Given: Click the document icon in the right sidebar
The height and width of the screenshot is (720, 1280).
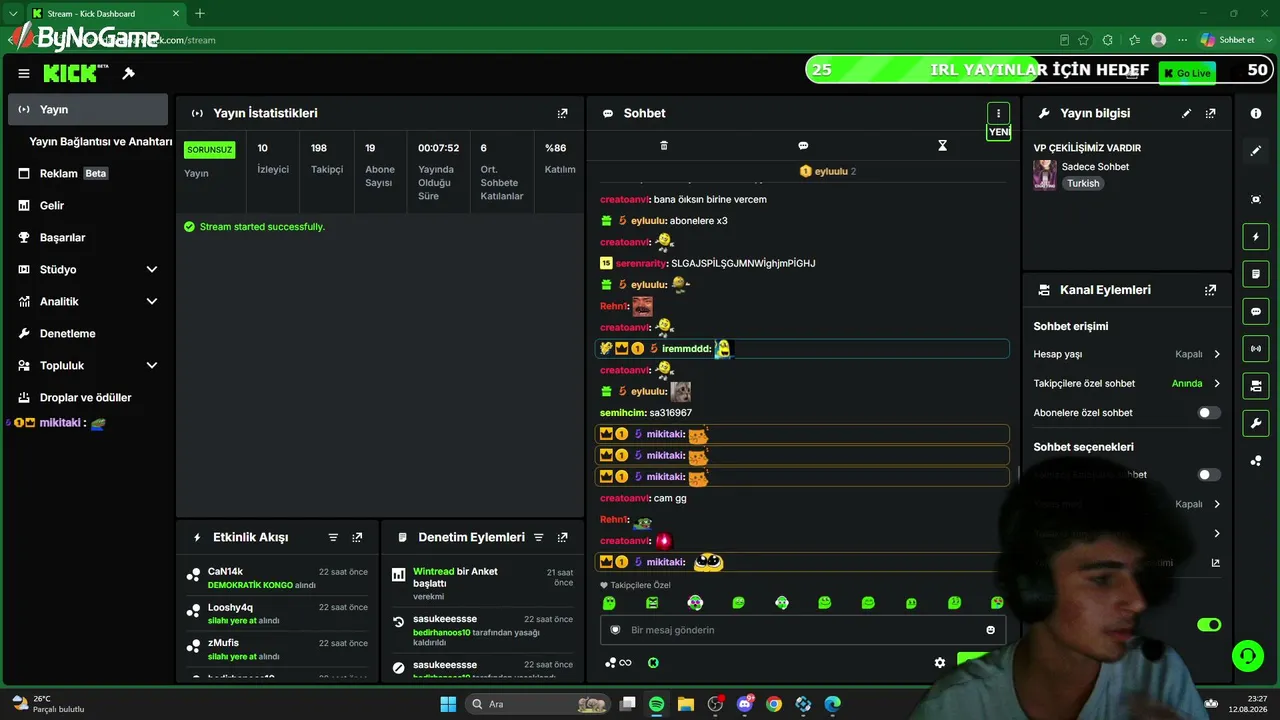Looking at the screenshot, I should [x=1256, y=274].
